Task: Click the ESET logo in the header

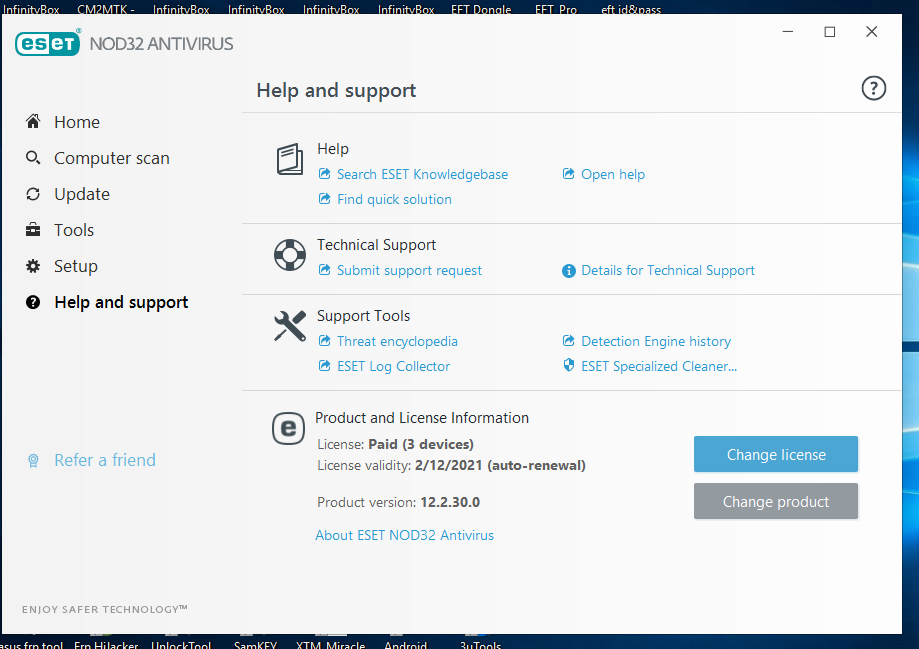Action: (48, 43)
